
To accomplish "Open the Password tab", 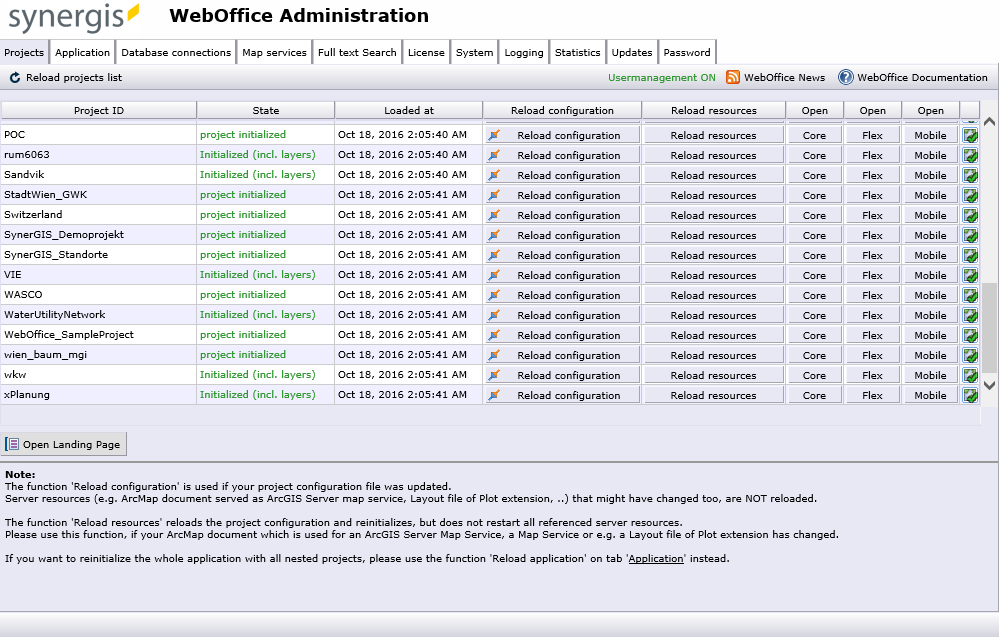I will click(x=687, y=51).
